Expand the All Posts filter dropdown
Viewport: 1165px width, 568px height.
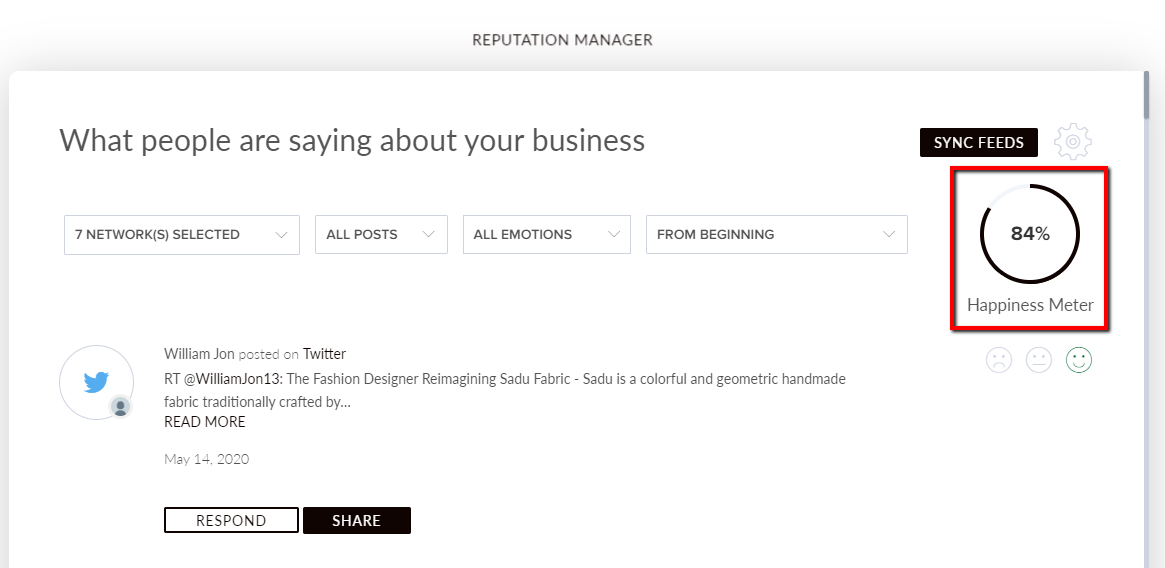tap(380, 235)
